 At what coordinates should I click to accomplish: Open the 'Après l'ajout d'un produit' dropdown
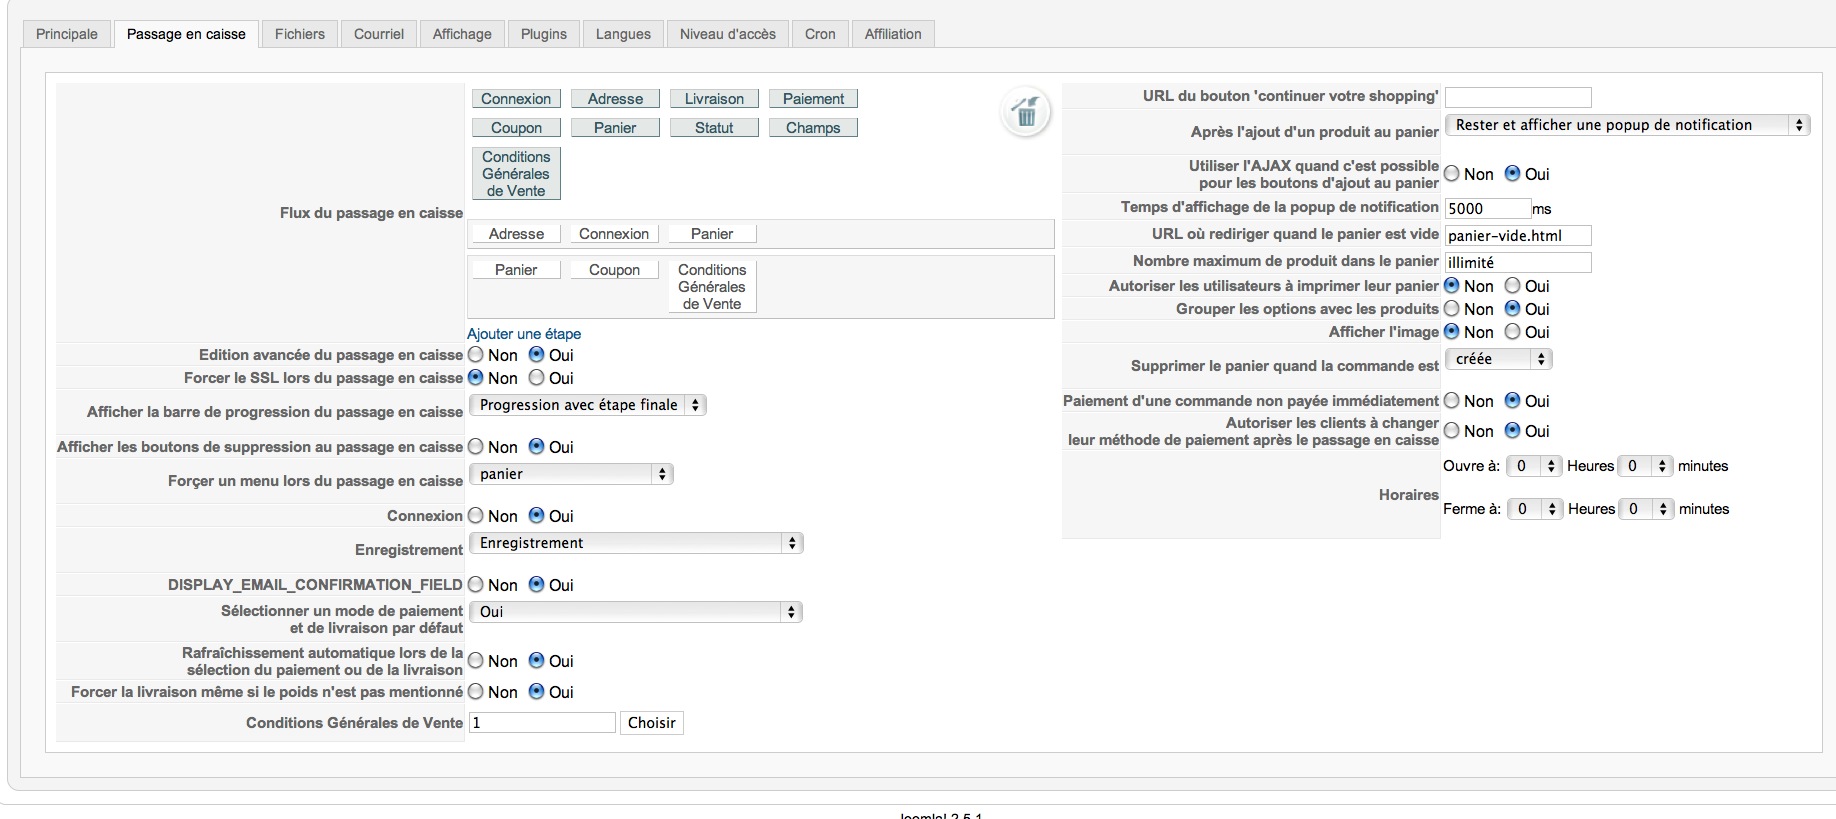point(1627,125)
